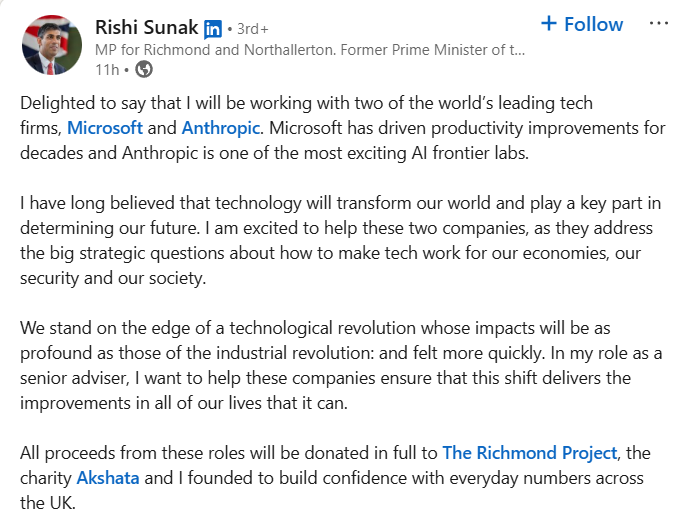690x518 pixels.
Task: Click the plus icon on Follow
Action: pos(548,23)
